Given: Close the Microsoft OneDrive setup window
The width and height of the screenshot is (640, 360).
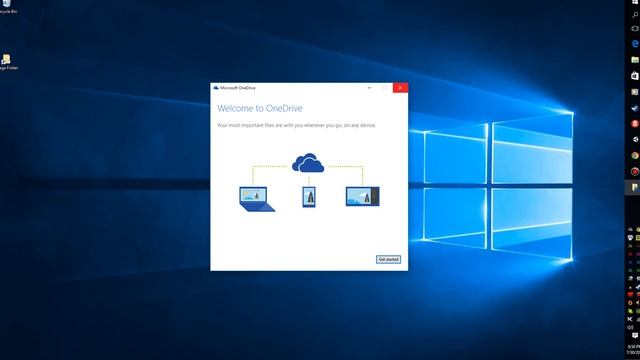Looking at the screenshot, I should pos(400,88).
